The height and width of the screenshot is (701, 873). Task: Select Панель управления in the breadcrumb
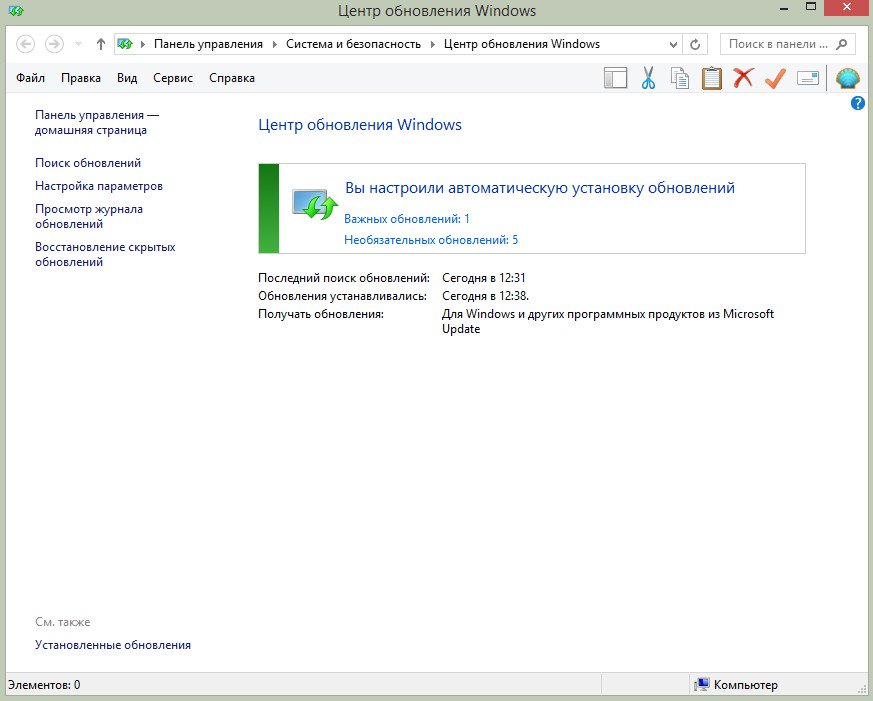(x=208, y=44)
